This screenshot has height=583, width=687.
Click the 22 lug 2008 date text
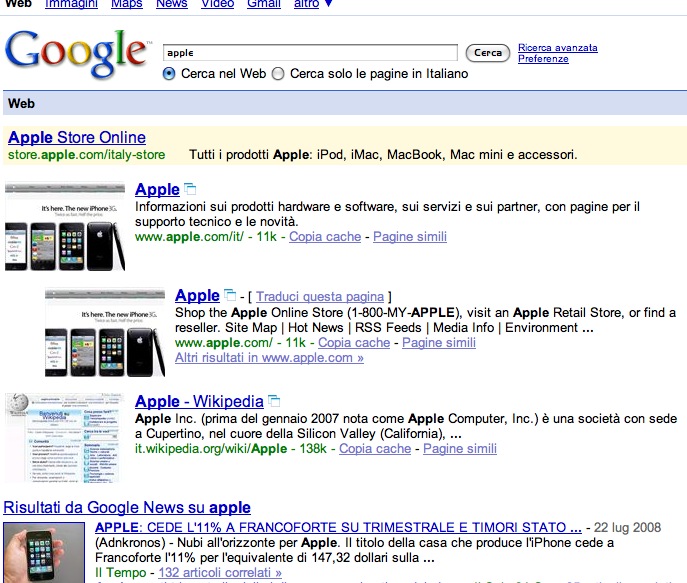[x=627, y=527]
